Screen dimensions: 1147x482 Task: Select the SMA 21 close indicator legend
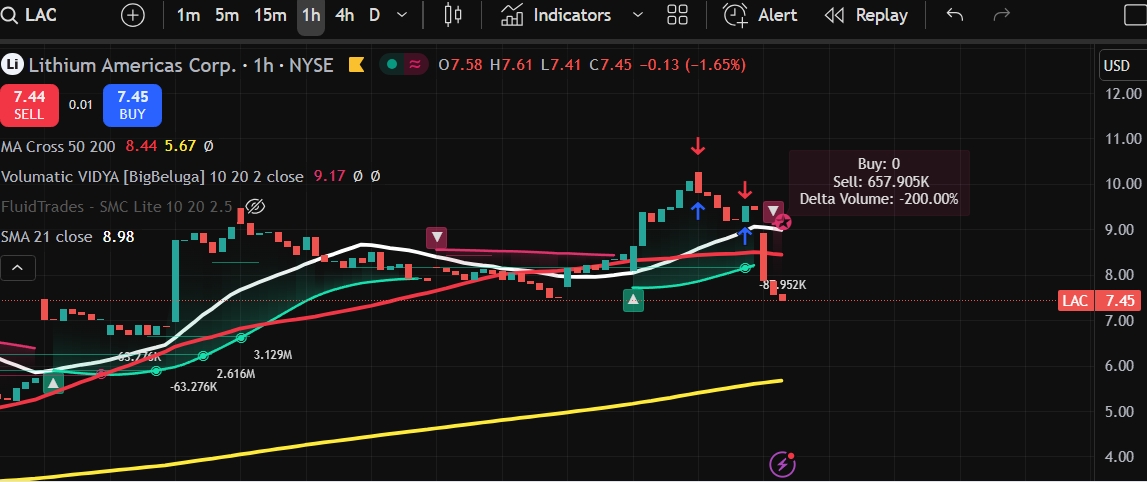47,237
